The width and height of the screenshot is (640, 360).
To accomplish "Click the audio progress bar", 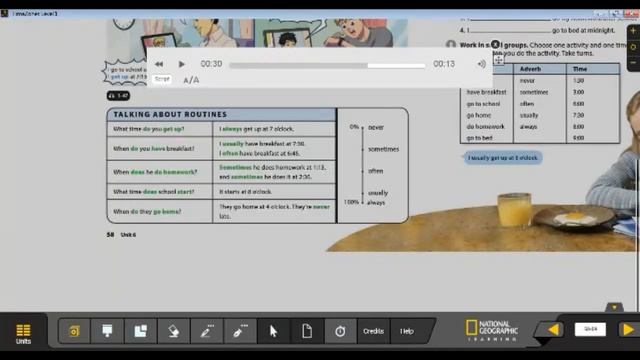I will click(327, 65).
